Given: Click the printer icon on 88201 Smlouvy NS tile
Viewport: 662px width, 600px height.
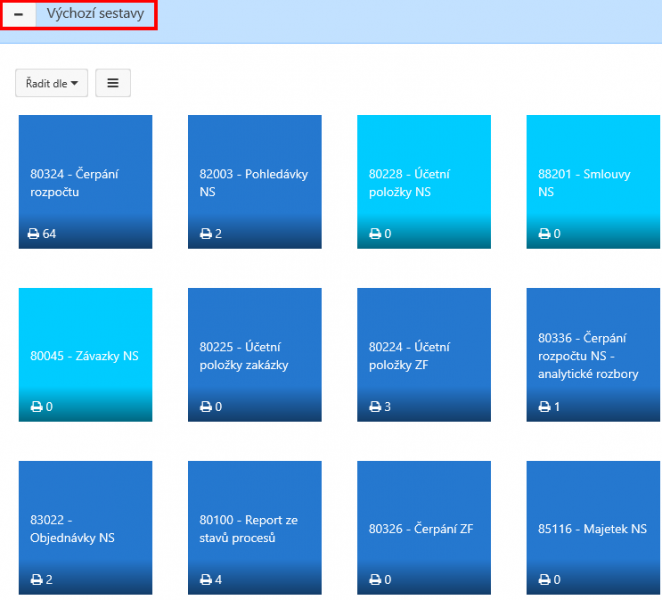Looking at the screenshot, I should pyautogui.click(x=544, y=233).
